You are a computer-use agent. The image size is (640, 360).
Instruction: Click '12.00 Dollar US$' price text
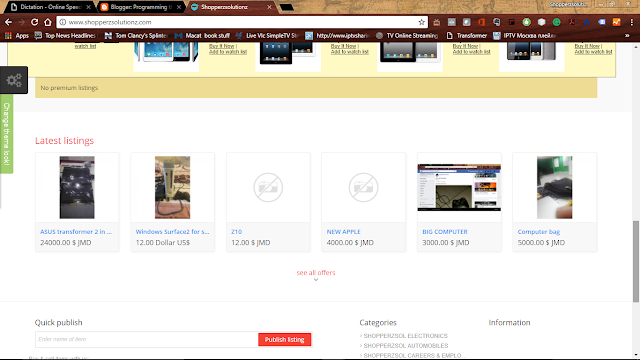tap(163, 242)
